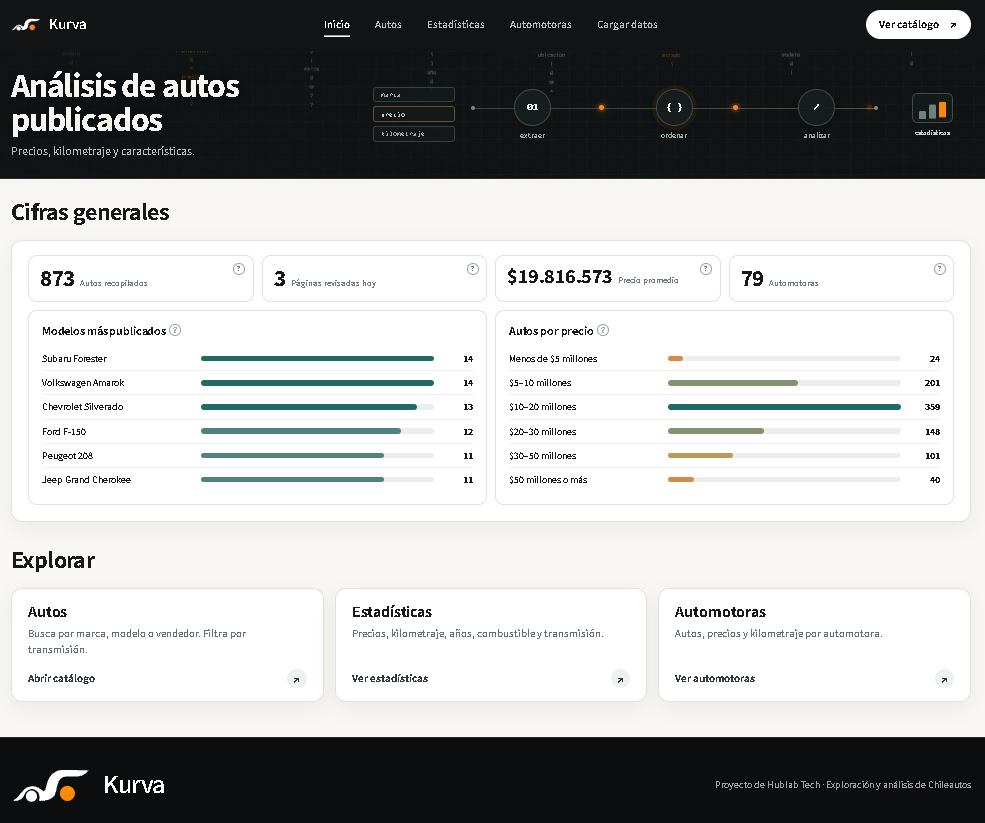This screenshot has width=985, height=823.
Task: Click the Cifras generales heading
Action: coord(90,212)
